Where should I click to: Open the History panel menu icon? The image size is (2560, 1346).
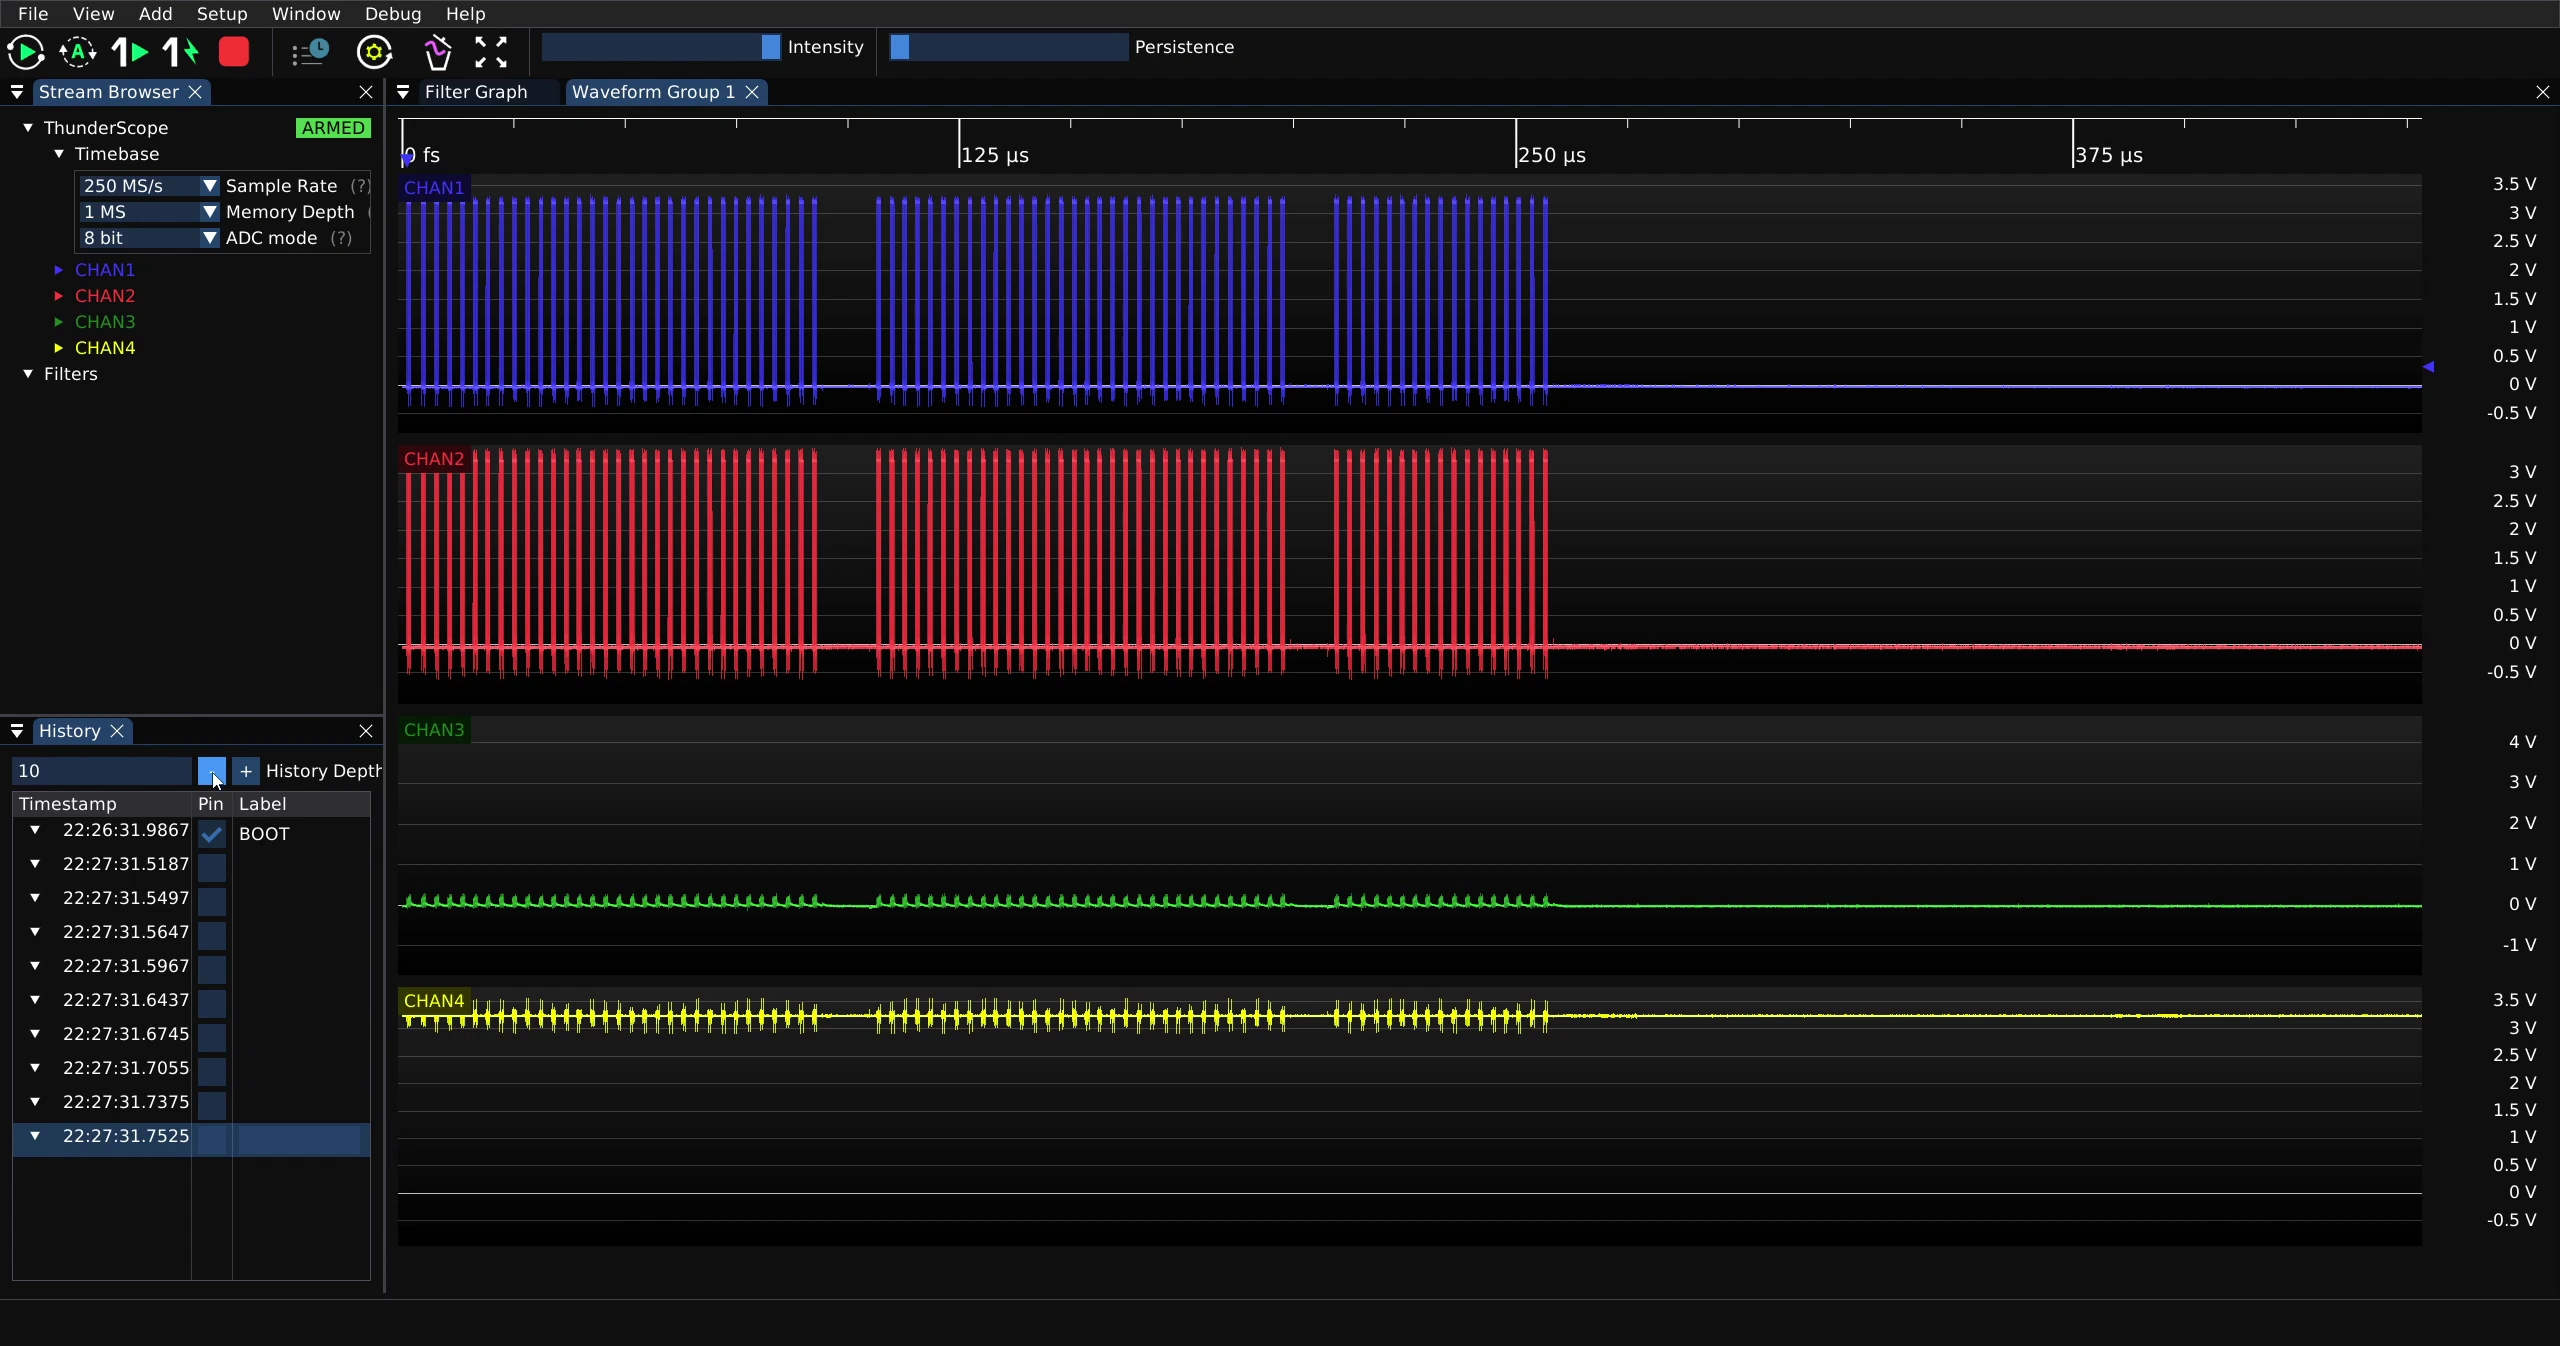[17, 731]
